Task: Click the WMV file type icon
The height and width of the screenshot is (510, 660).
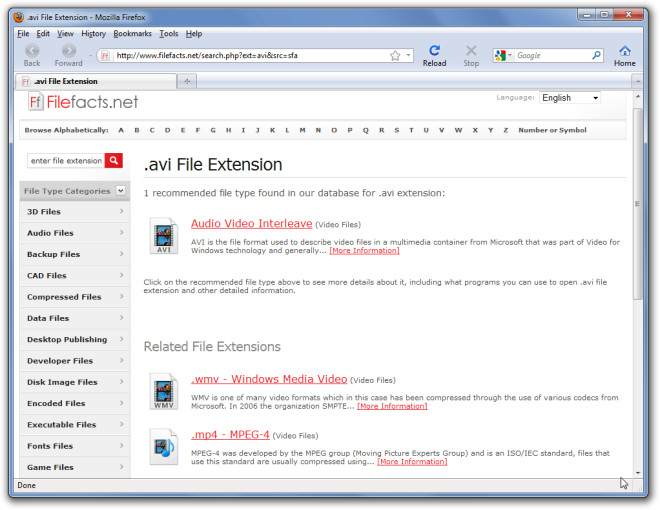Action: point(164,391)
